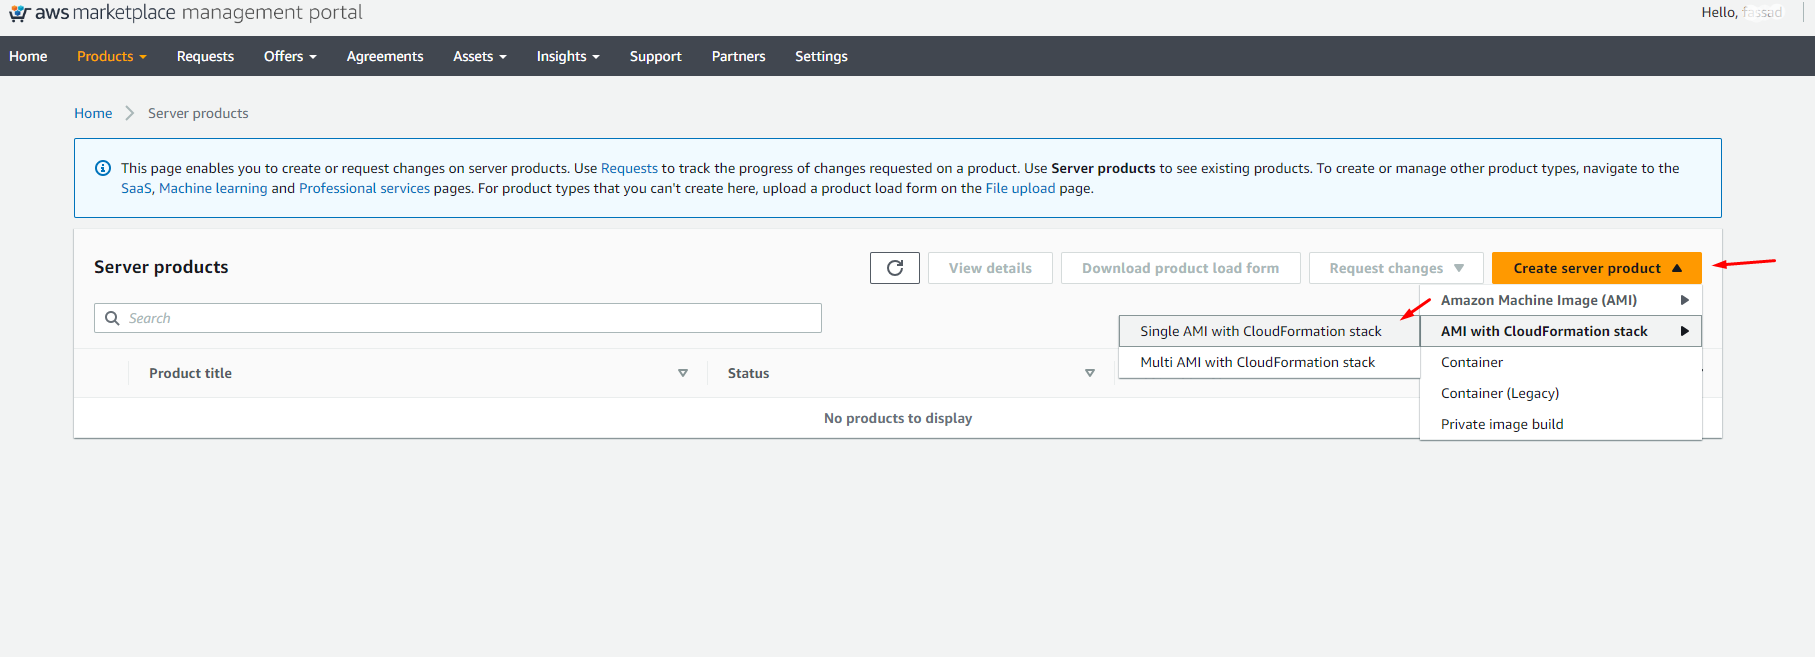The height and width of the screenshot is (657, 1815).
Task: Expand Amazon Machine Image (AMI) submenu
Action: coord(1561,300)
